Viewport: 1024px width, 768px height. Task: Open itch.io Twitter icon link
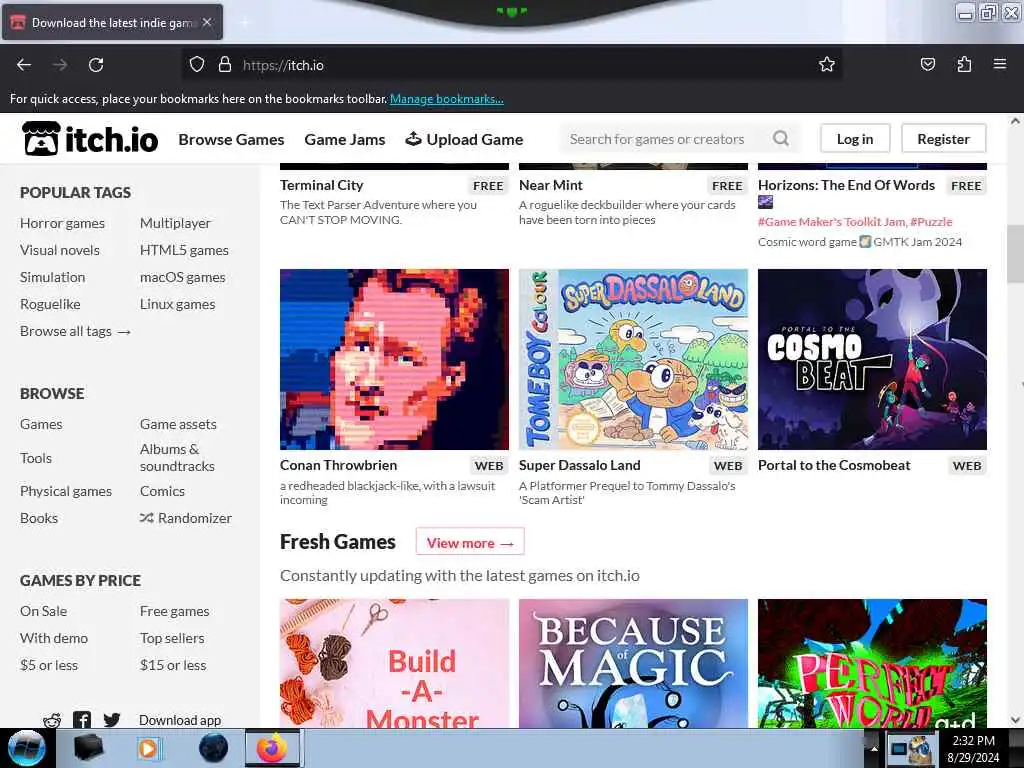point(112,720)
